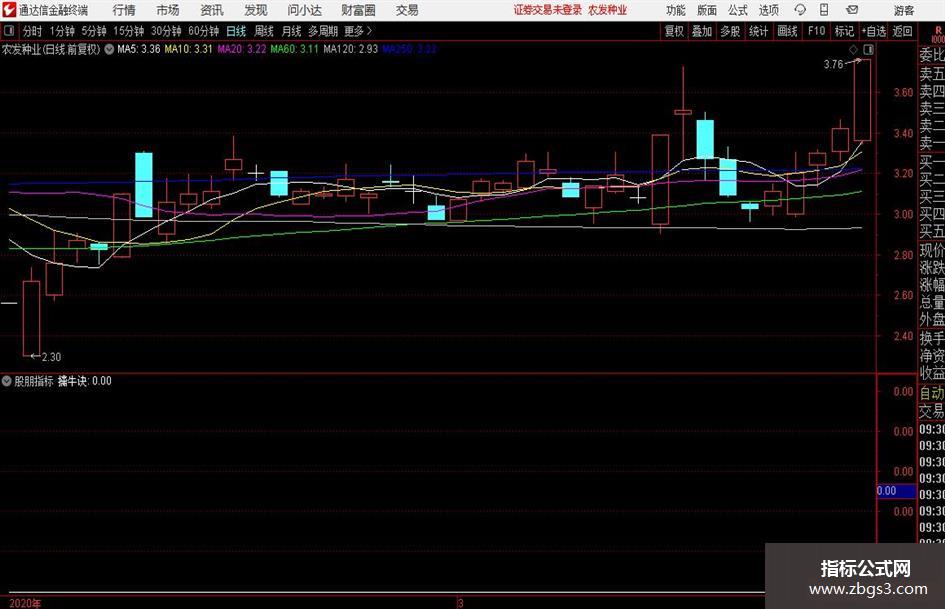
Task: Click the diamond marker icon above the chart
Action: click(x=853, y=49)
